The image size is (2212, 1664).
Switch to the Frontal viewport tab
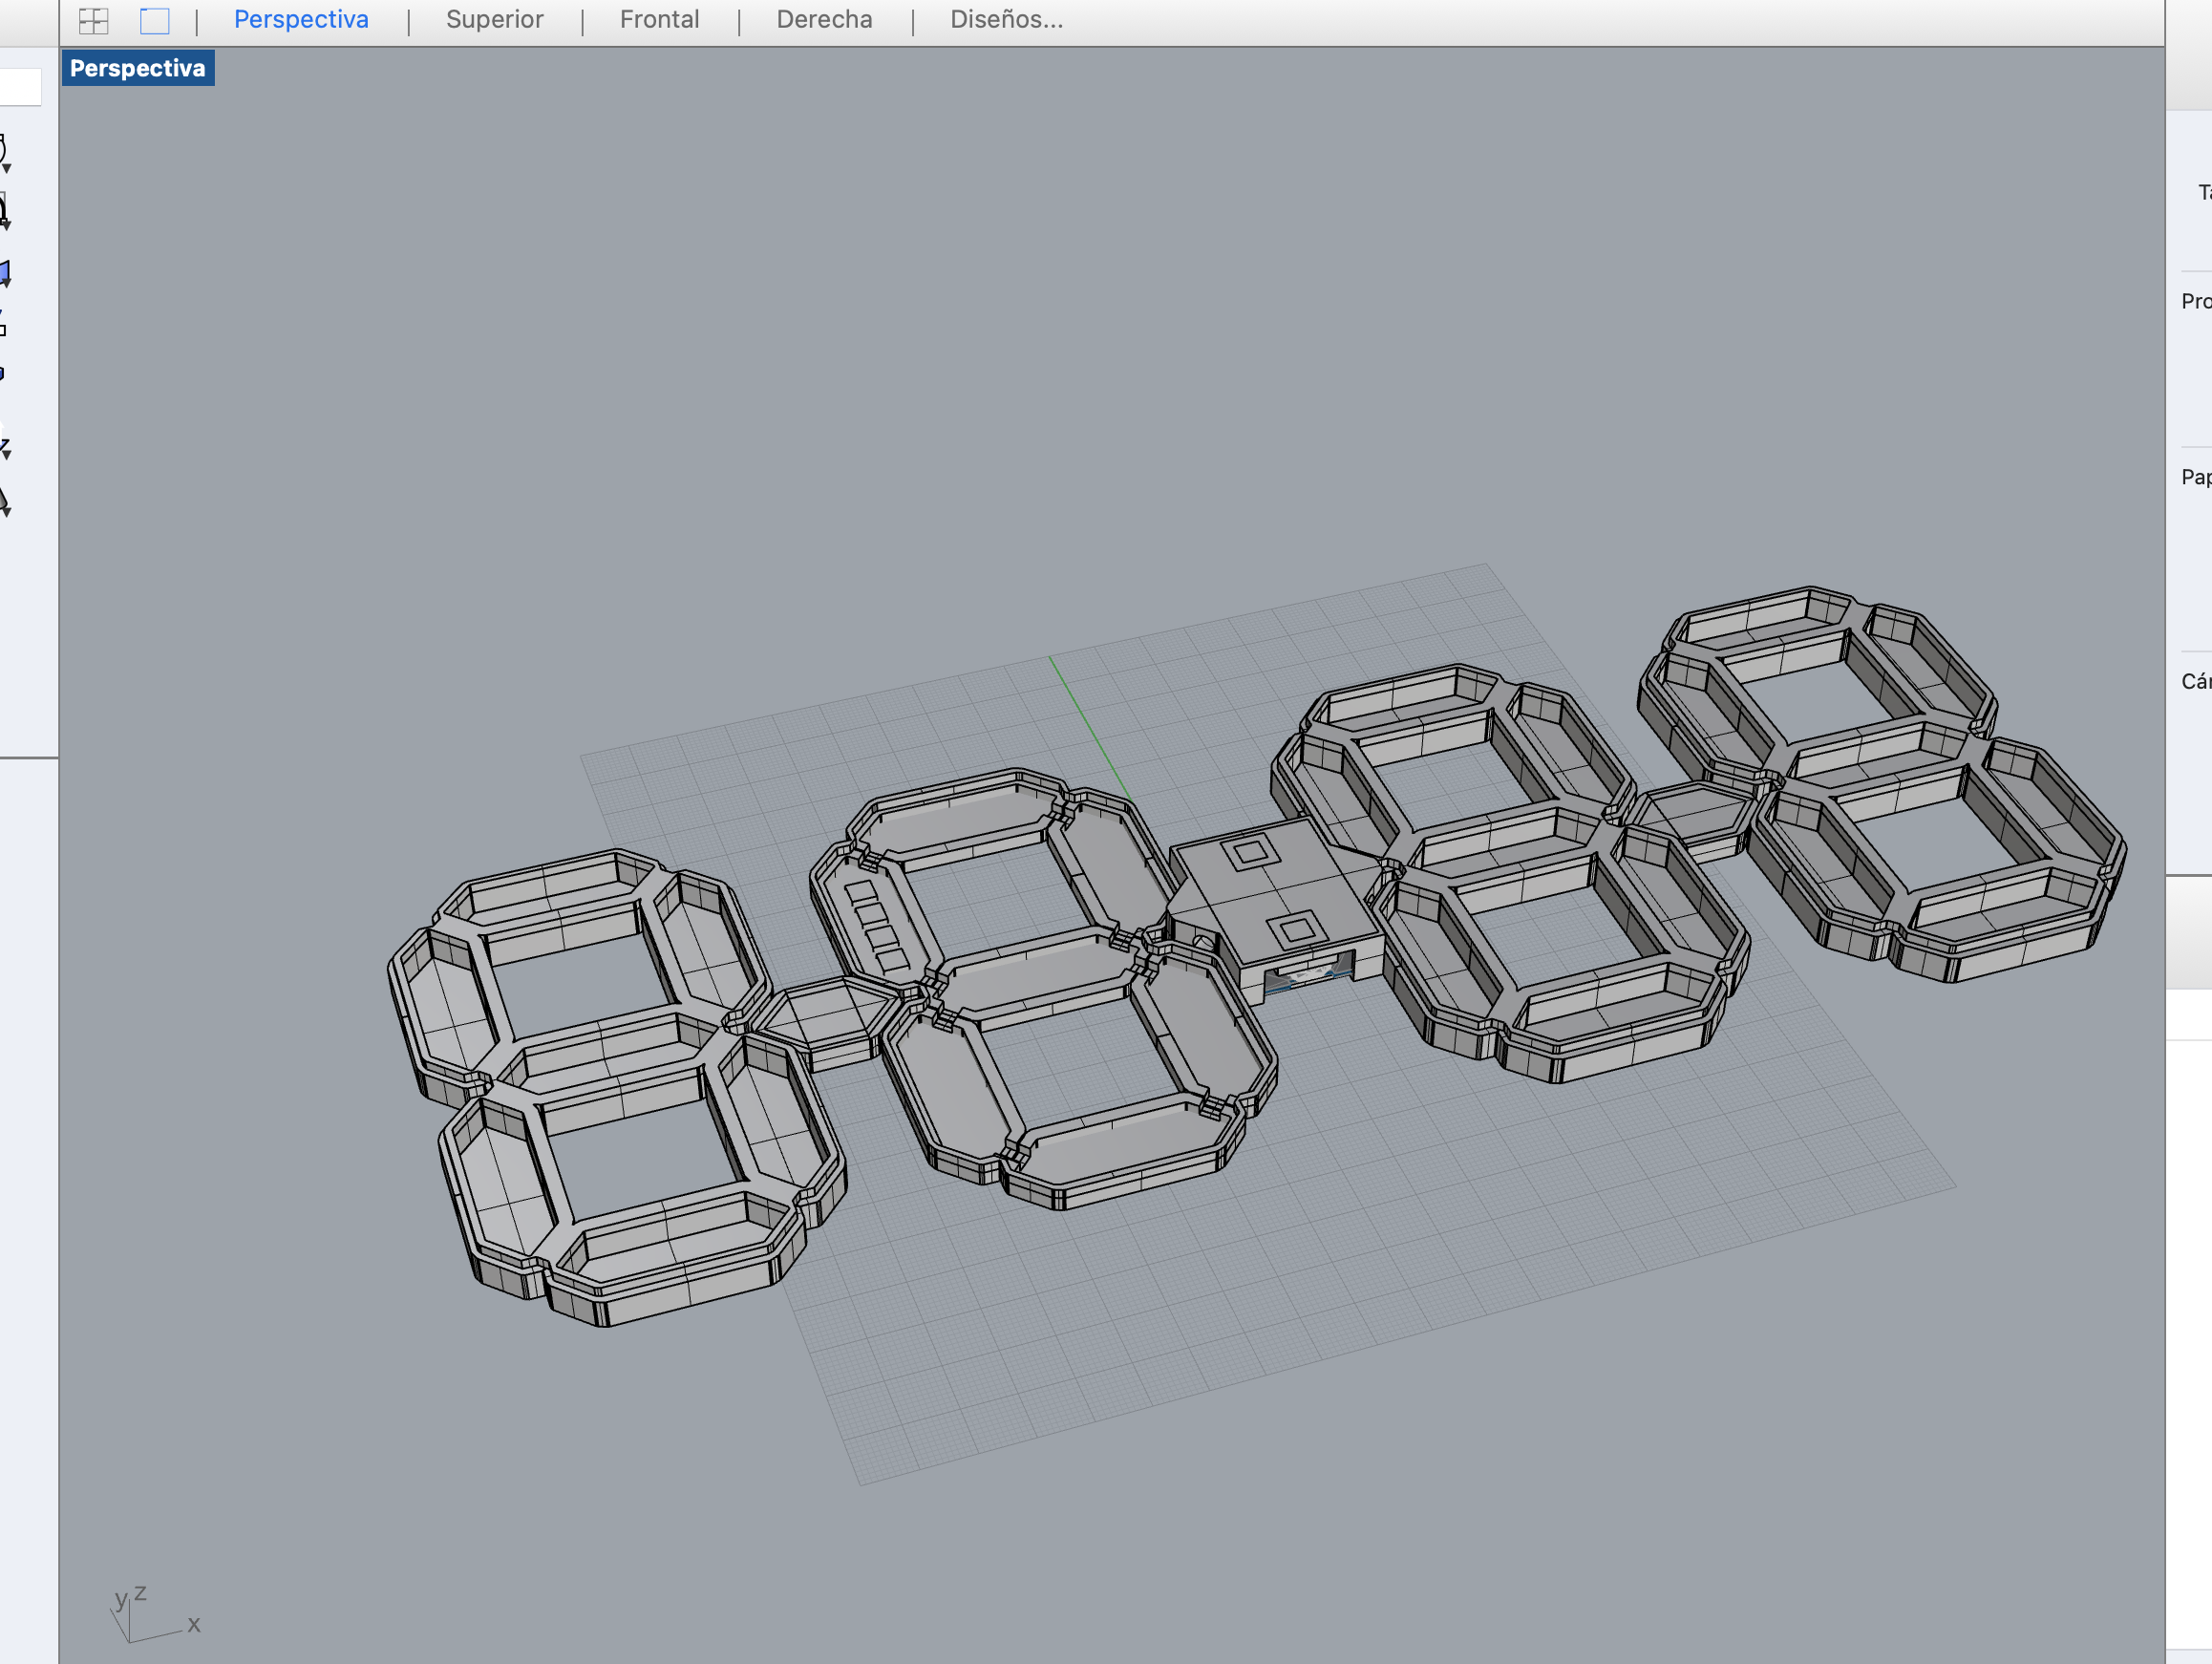coord(659,19)
